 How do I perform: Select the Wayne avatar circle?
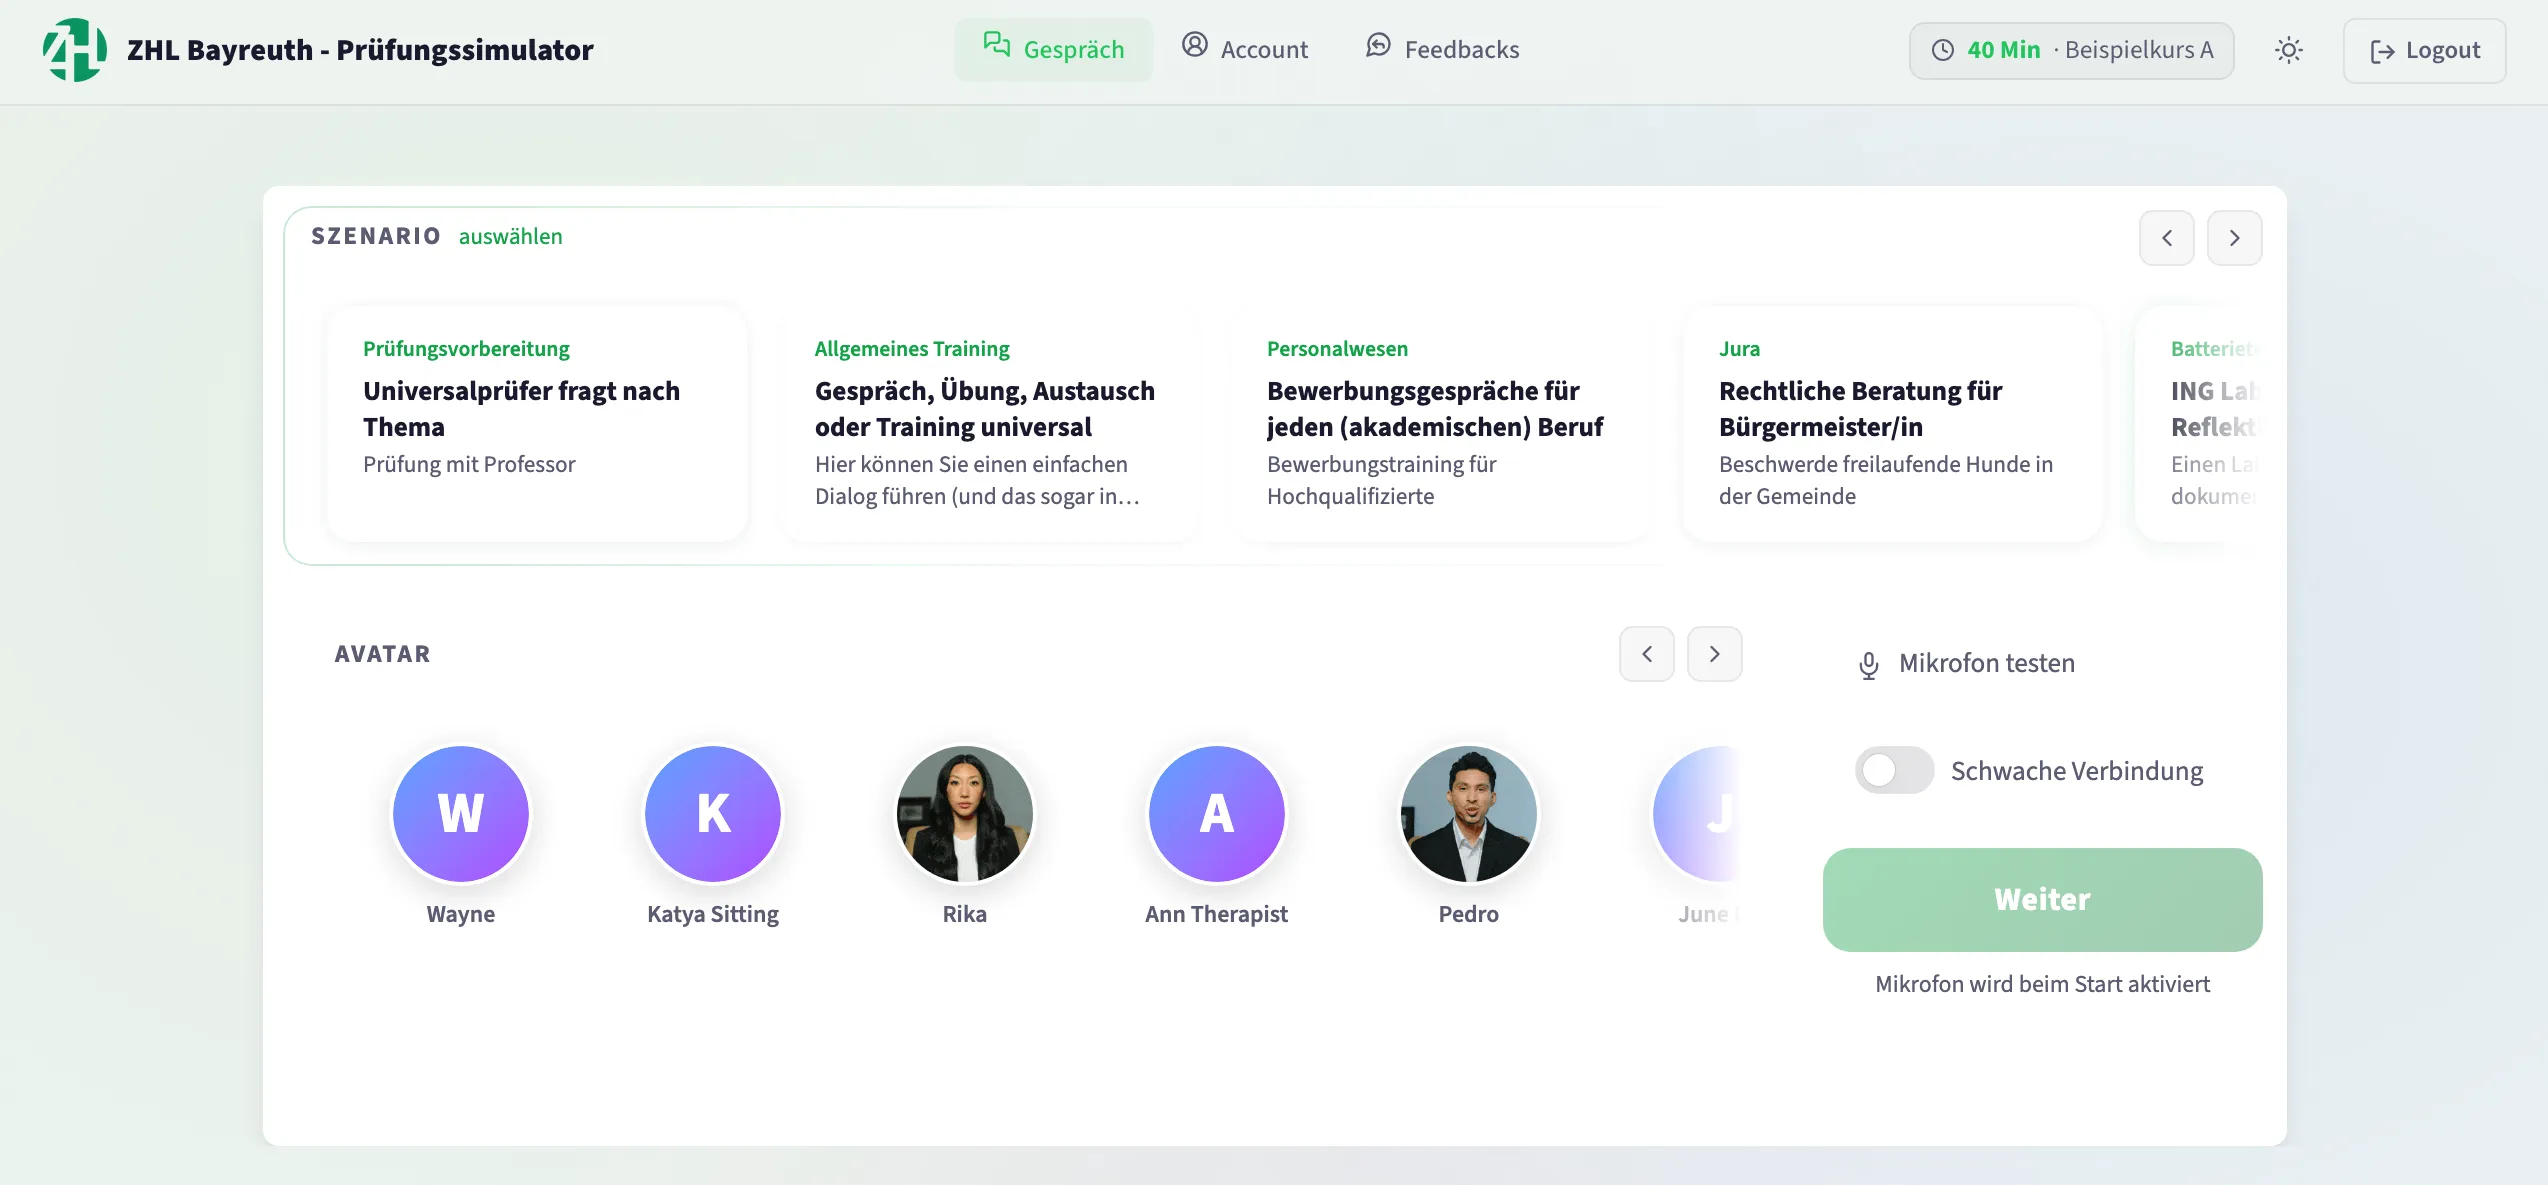click(x=461, y=814)
